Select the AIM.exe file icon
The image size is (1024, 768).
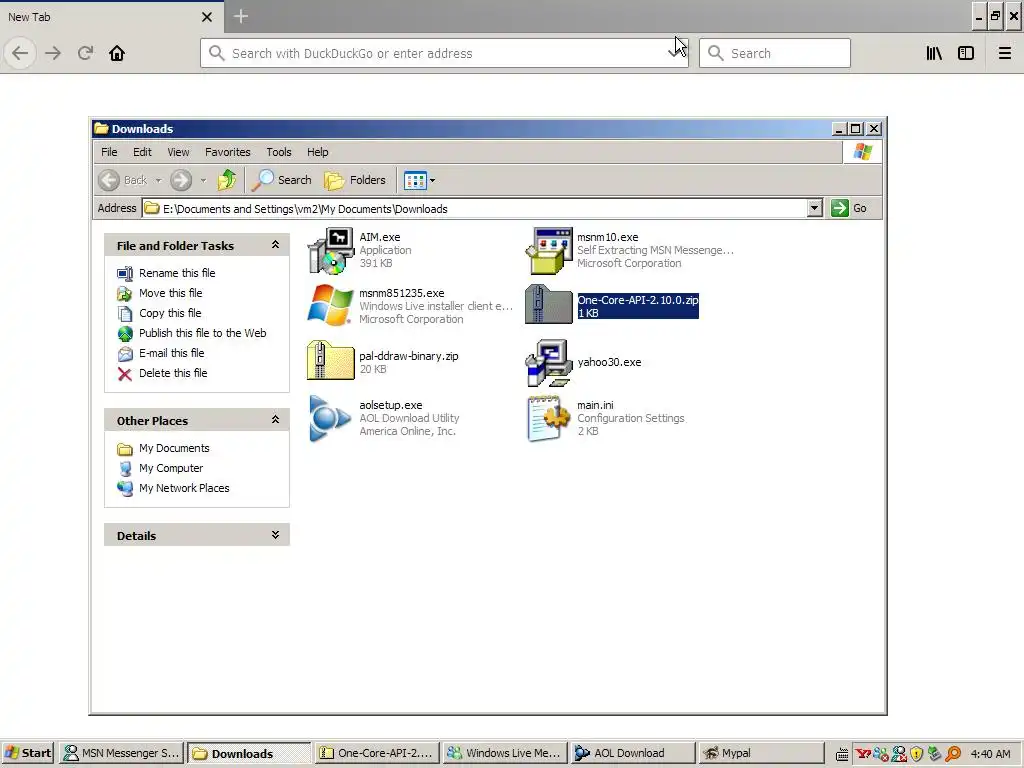330,251
